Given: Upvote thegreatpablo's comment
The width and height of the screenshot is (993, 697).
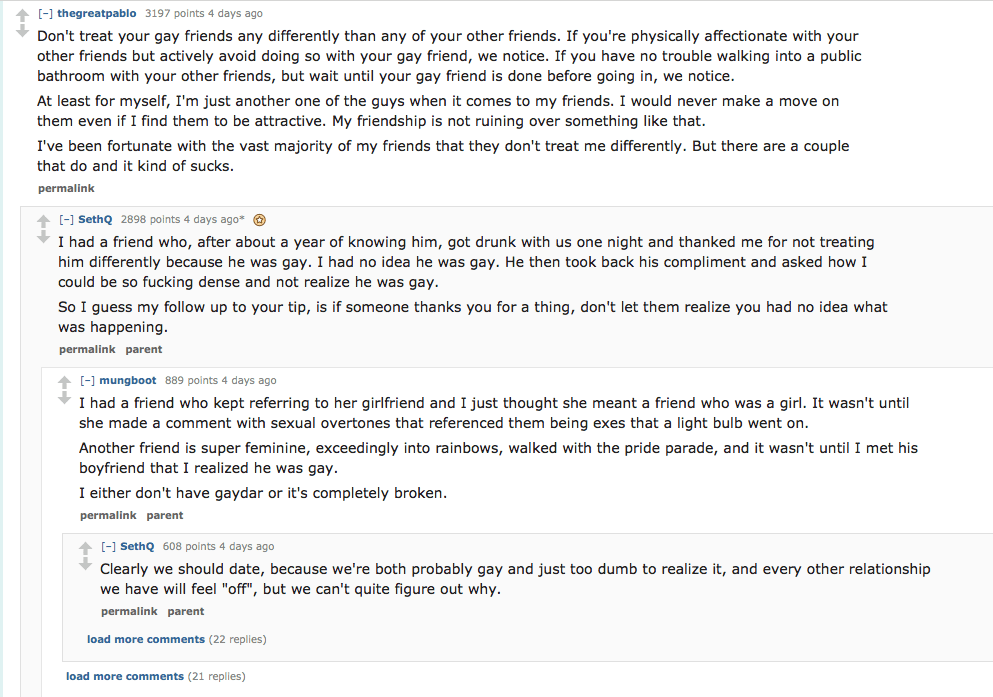Looking at the screenshot, I should click(x=22, y=15).
